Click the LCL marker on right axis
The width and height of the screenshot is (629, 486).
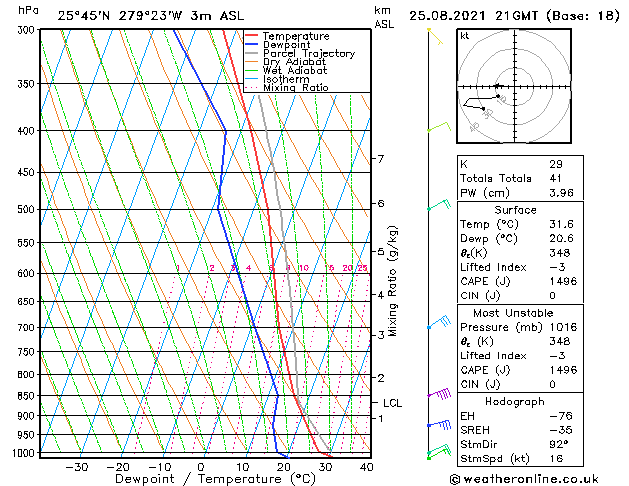[392, 403]
